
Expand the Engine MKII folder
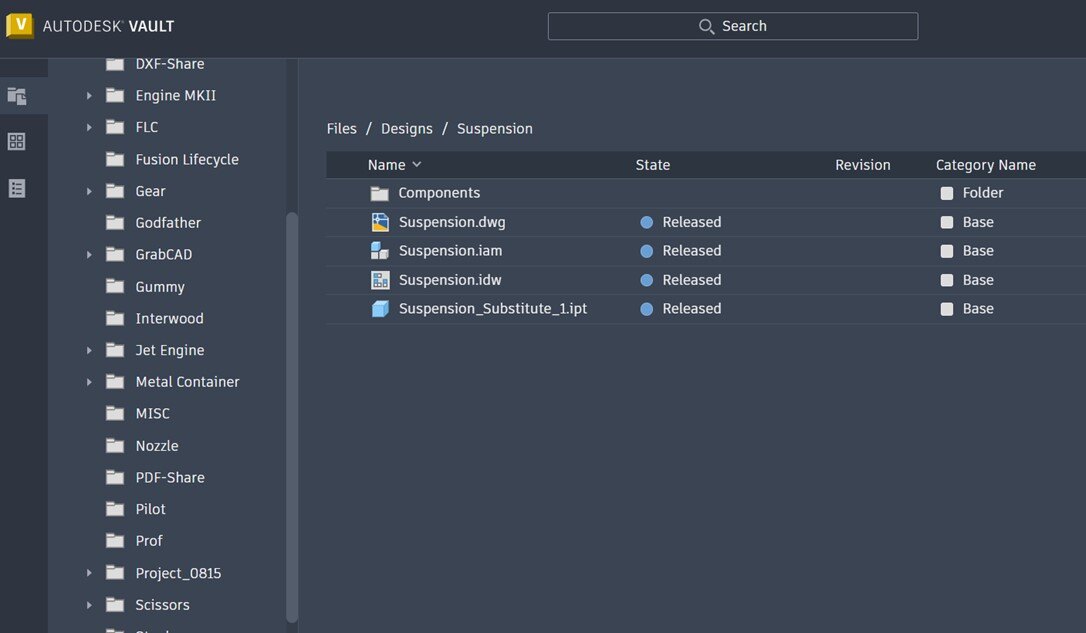click(x=89, y=95)
